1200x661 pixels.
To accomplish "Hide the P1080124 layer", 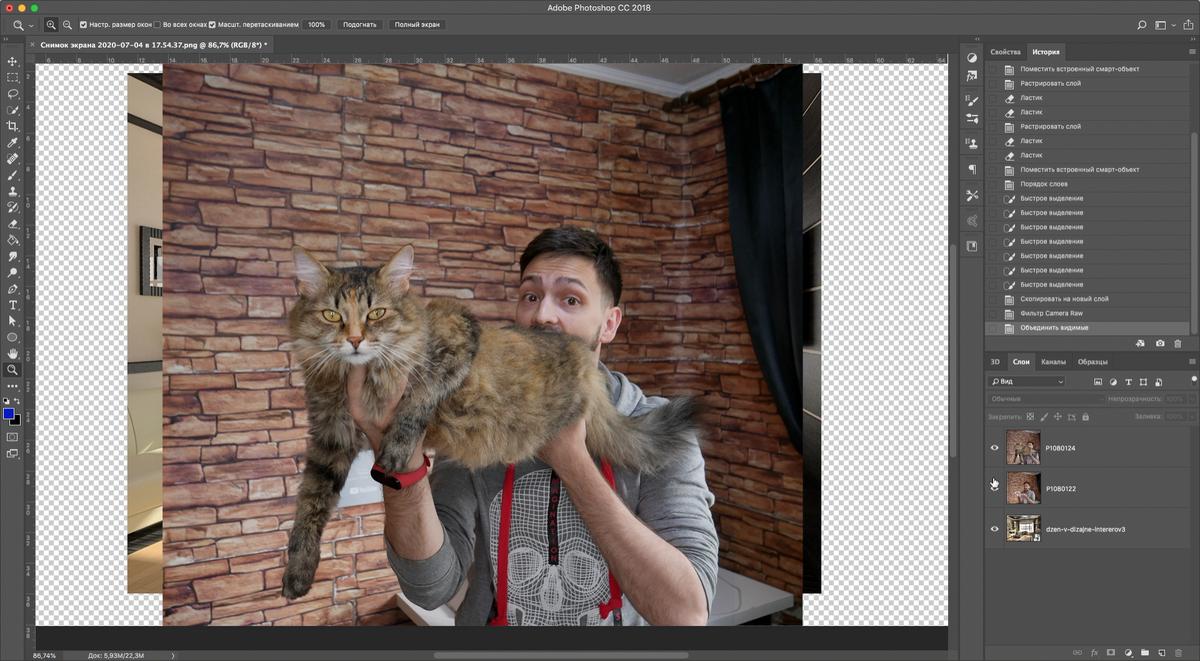I will click(994, 448).
